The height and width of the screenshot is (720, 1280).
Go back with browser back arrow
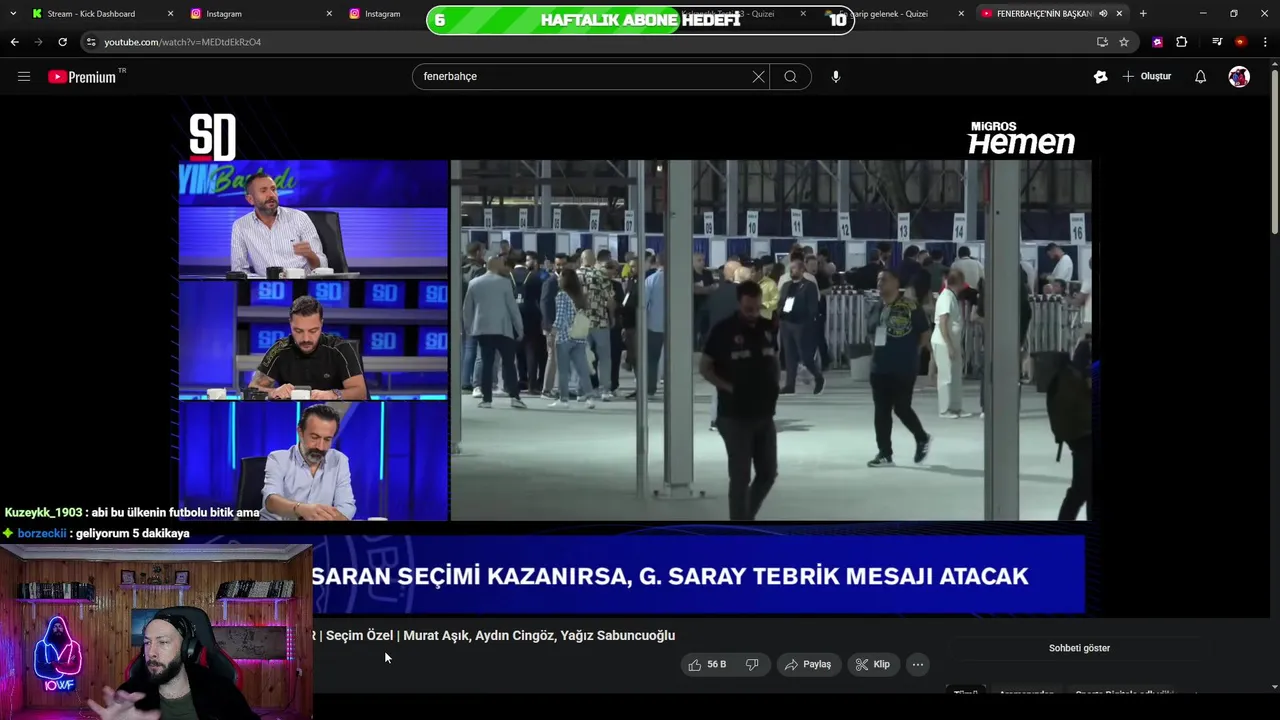pyautogui.click(x=14, y=42)
